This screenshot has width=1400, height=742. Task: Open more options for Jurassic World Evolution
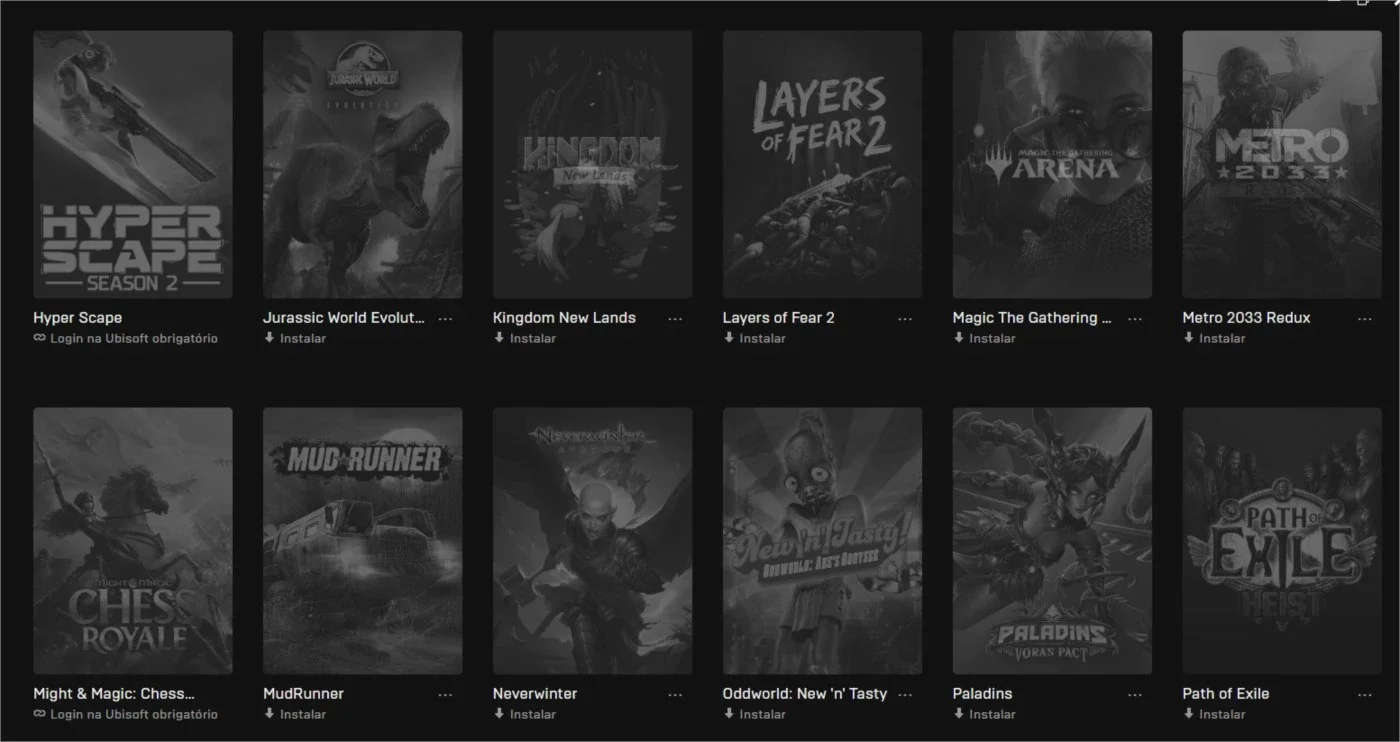pos(445,319)
